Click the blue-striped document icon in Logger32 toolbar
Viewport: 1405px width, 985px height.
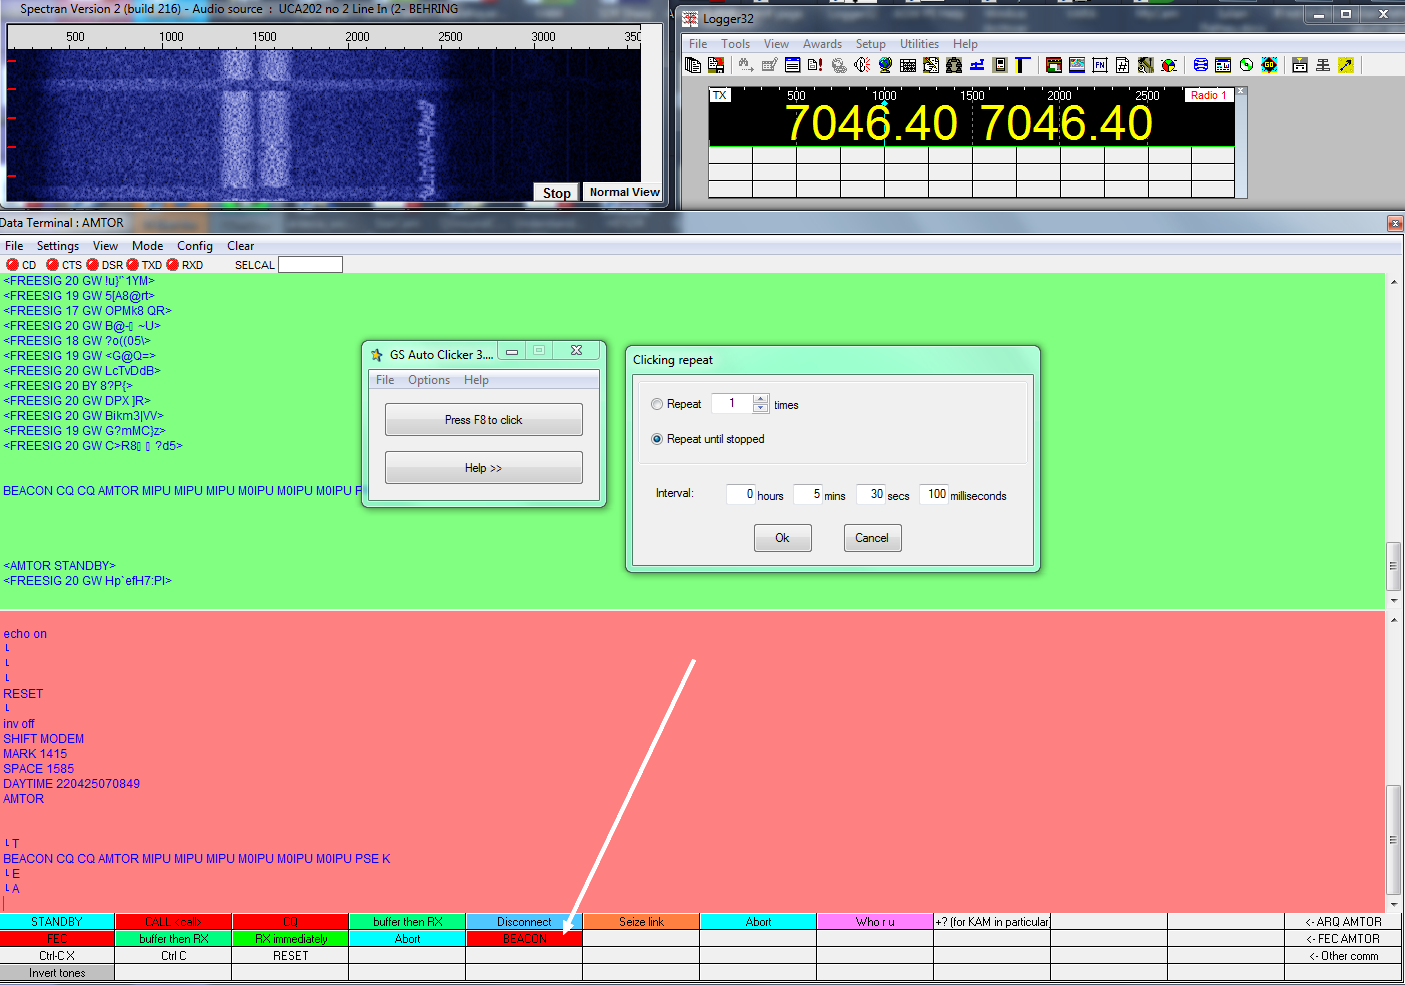click(x=792, y=65)
